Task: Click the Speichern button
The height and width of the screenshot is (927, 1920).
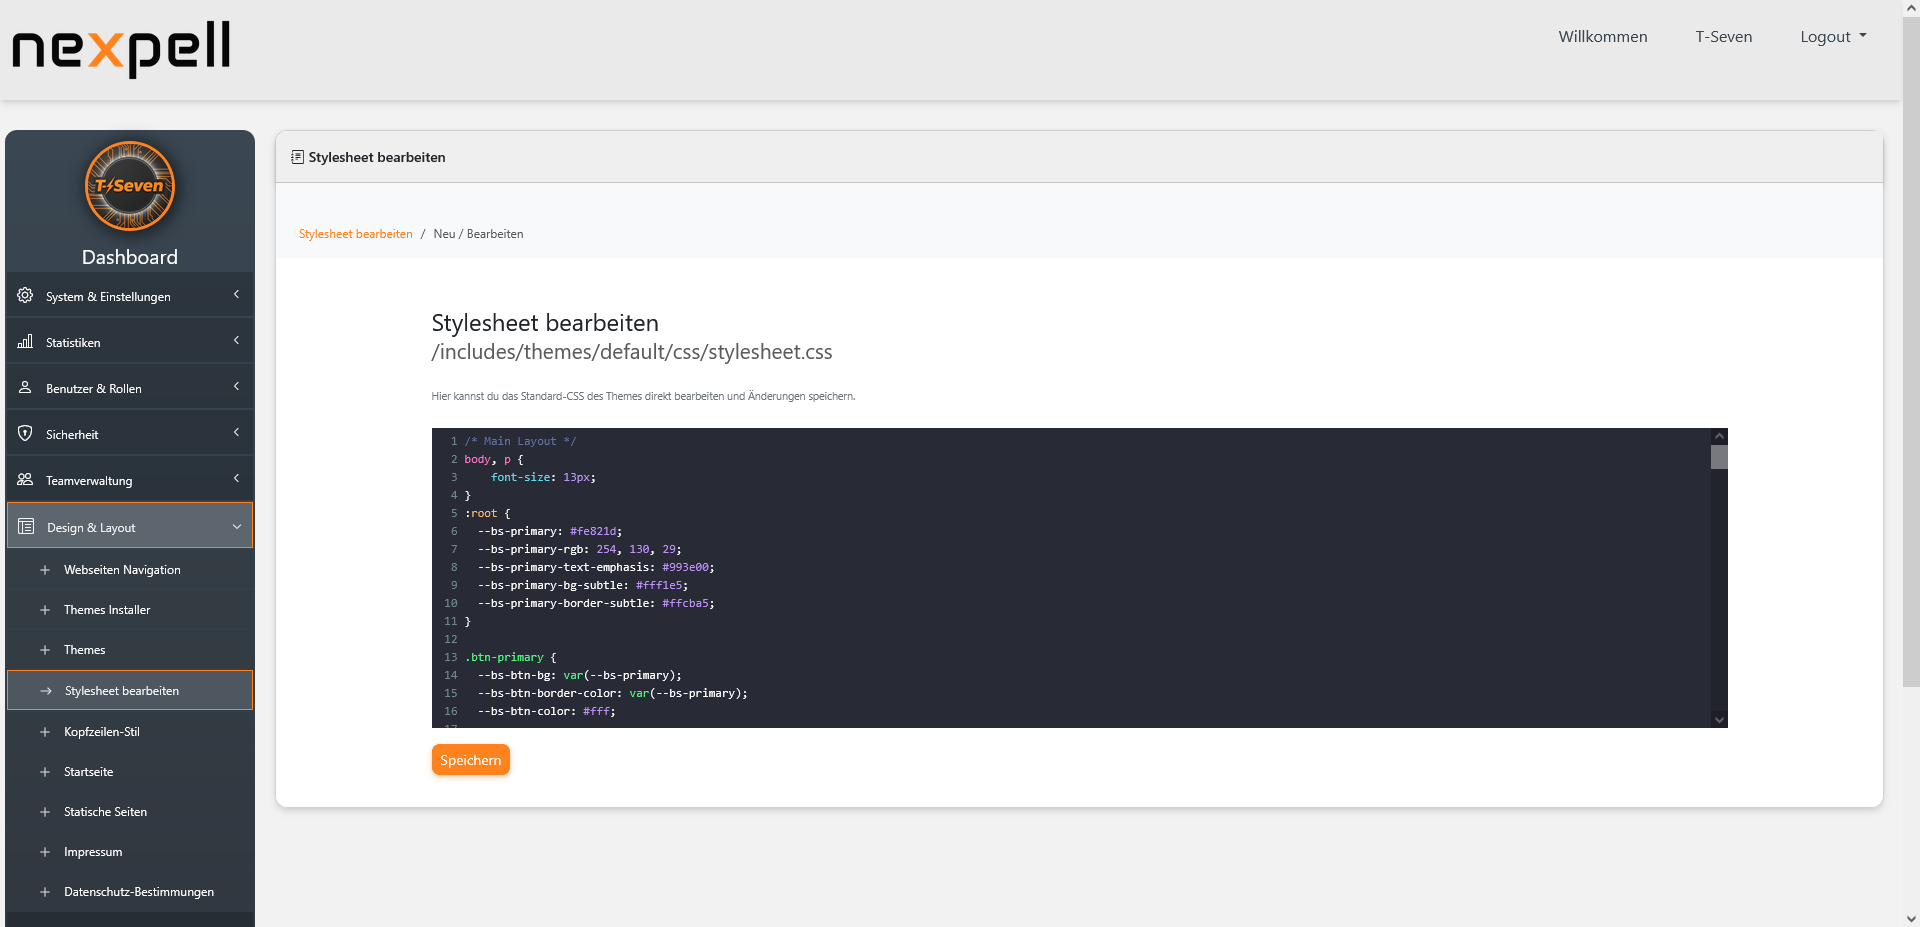Action: (x=470, y=759)
